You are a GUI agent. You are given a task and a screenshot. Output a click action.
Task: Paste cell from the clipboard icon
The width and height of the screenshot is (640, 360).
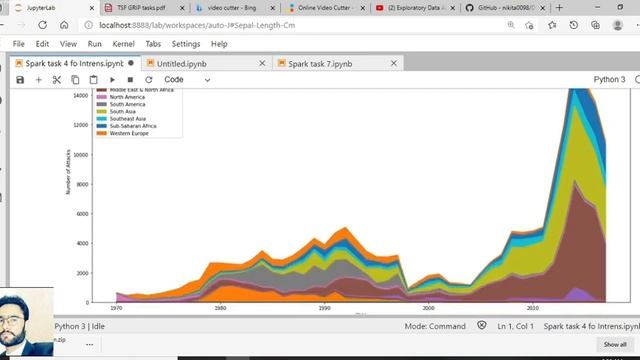click(x=93, y=80)
